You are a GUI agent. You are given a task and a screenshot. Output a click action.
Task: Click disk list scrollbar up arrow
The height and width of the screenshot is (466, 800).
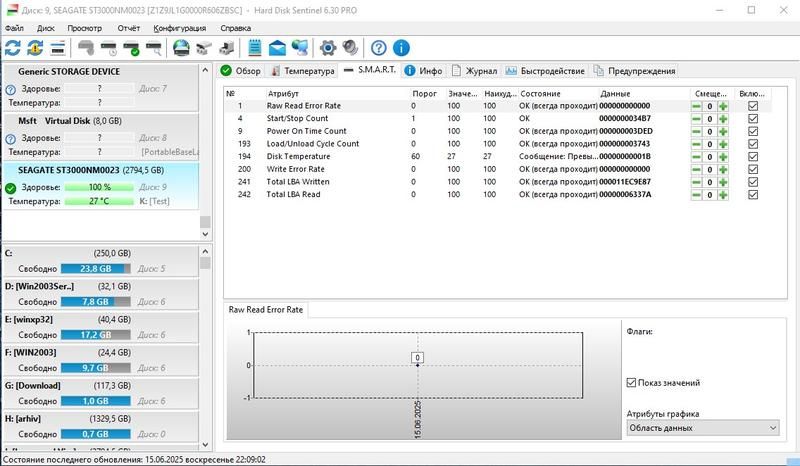(205, 70)
